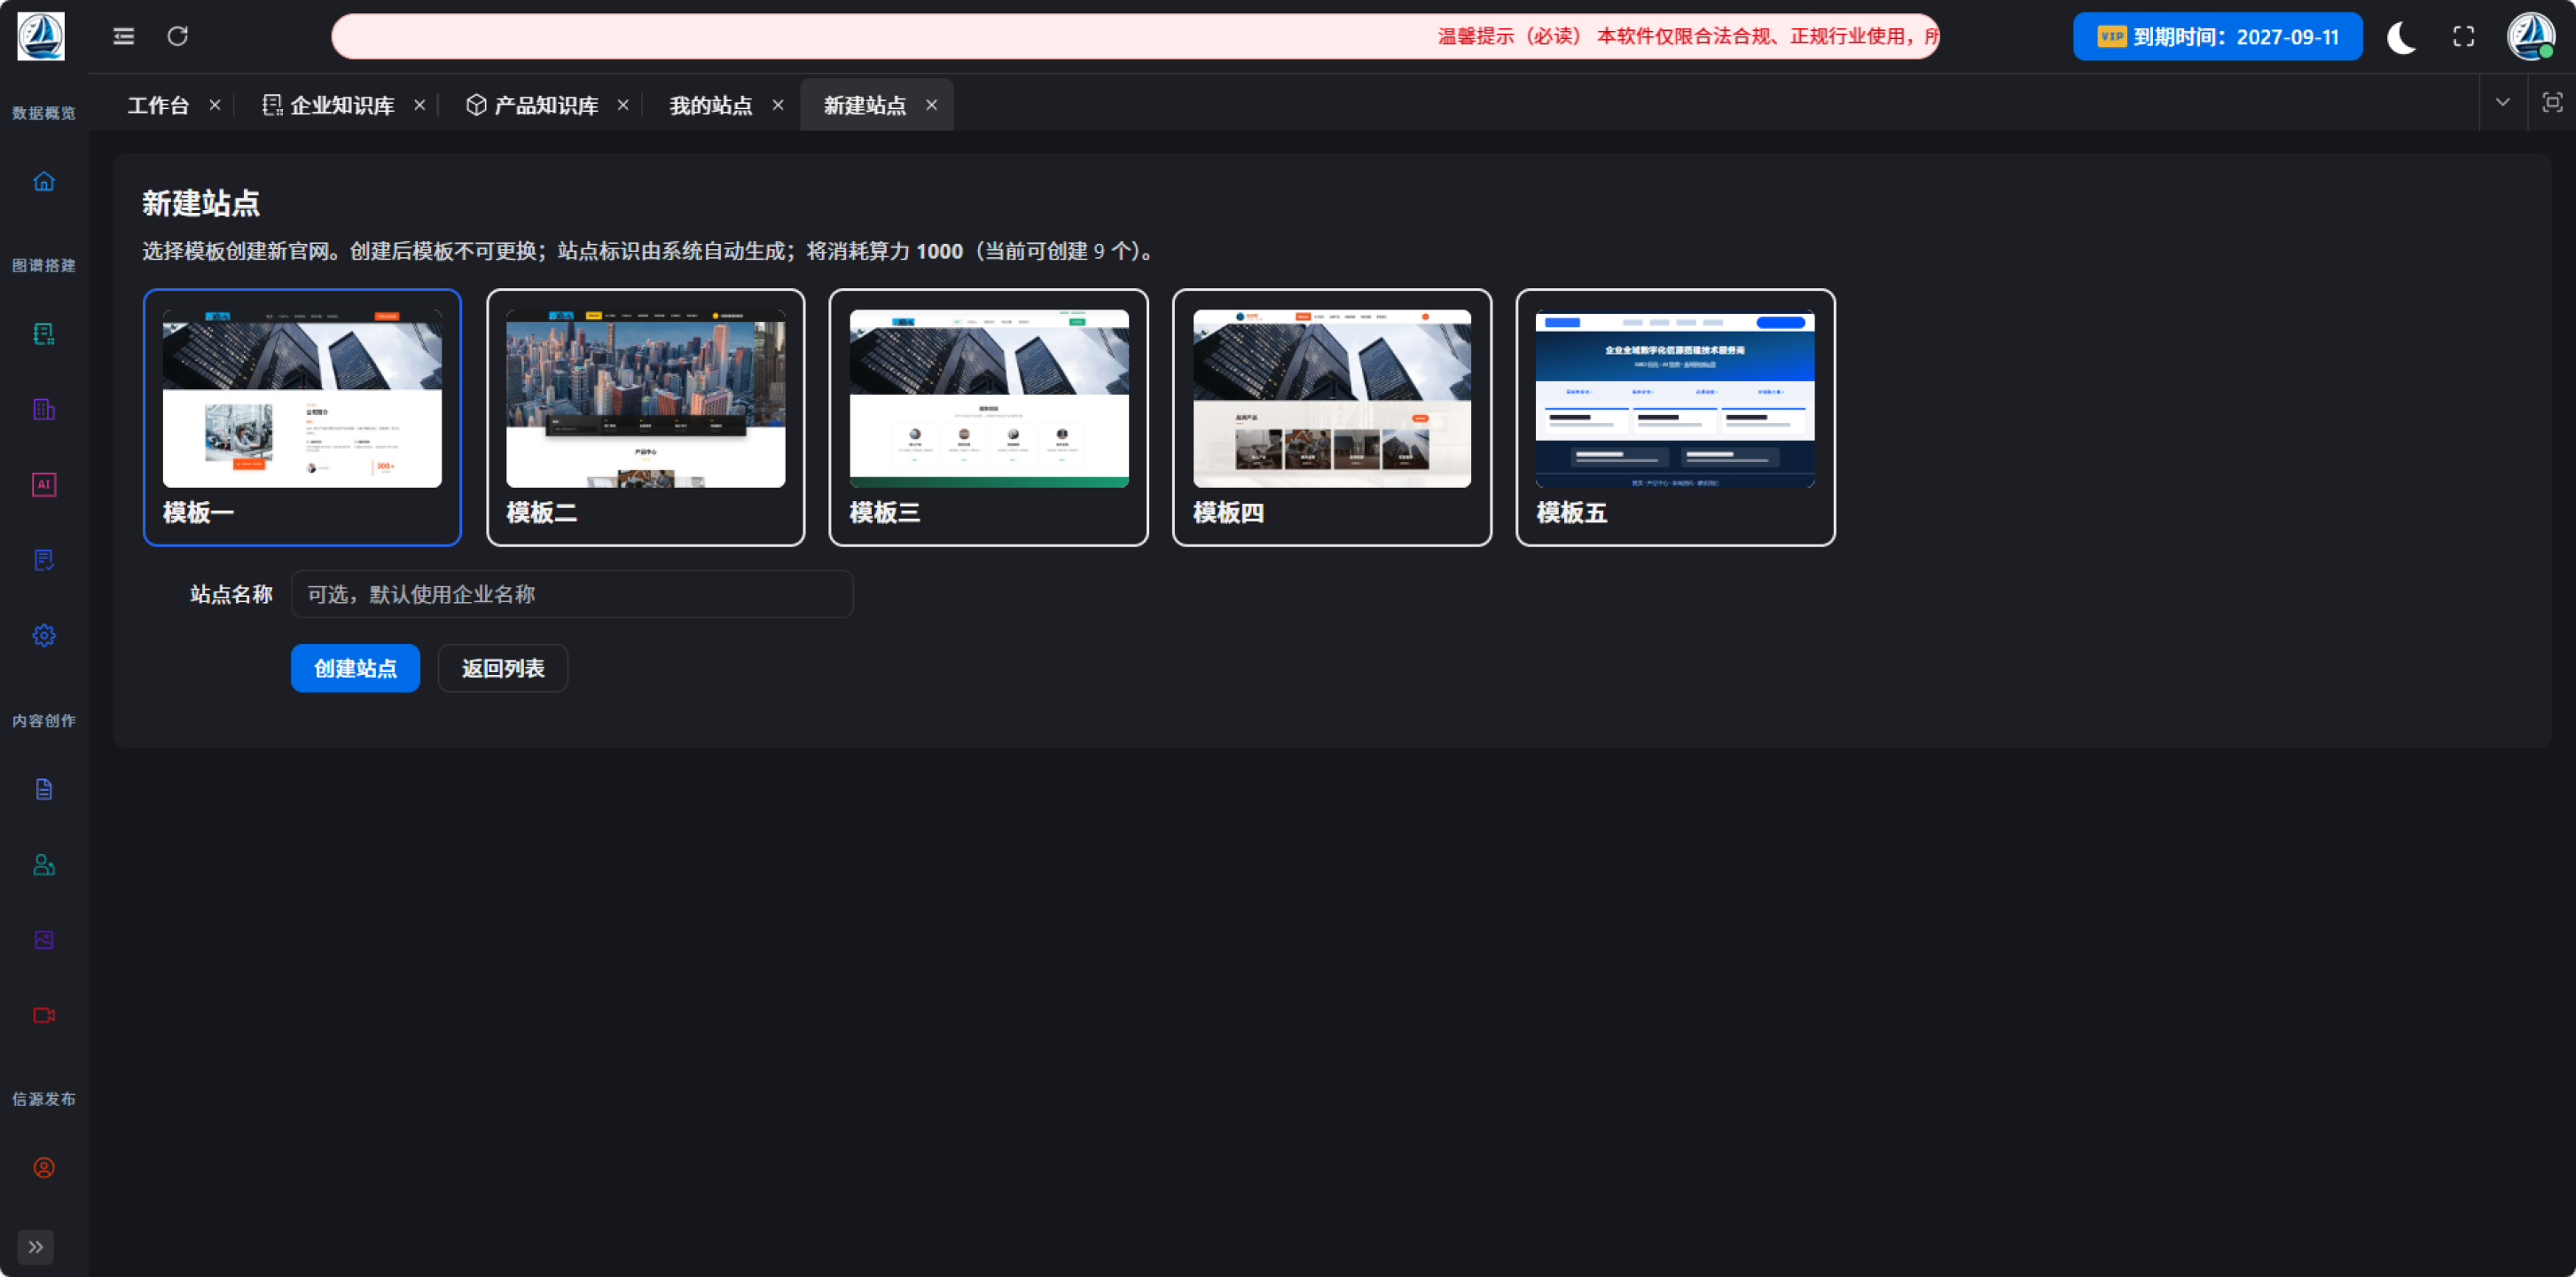This screenshot has width=2576, height=1277.
Task: Open the green notebook knowledge base sidebar icon
Action: 44,333
